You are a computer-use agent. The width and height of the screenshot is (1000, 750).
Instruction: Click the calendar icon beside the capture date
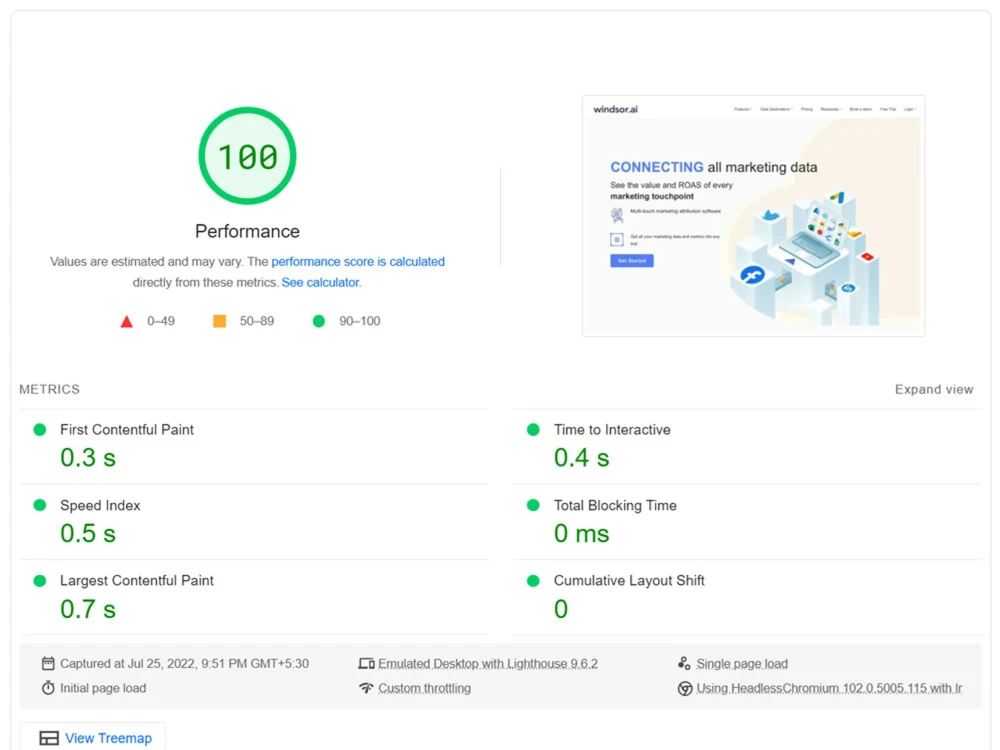tap(48, 664)
